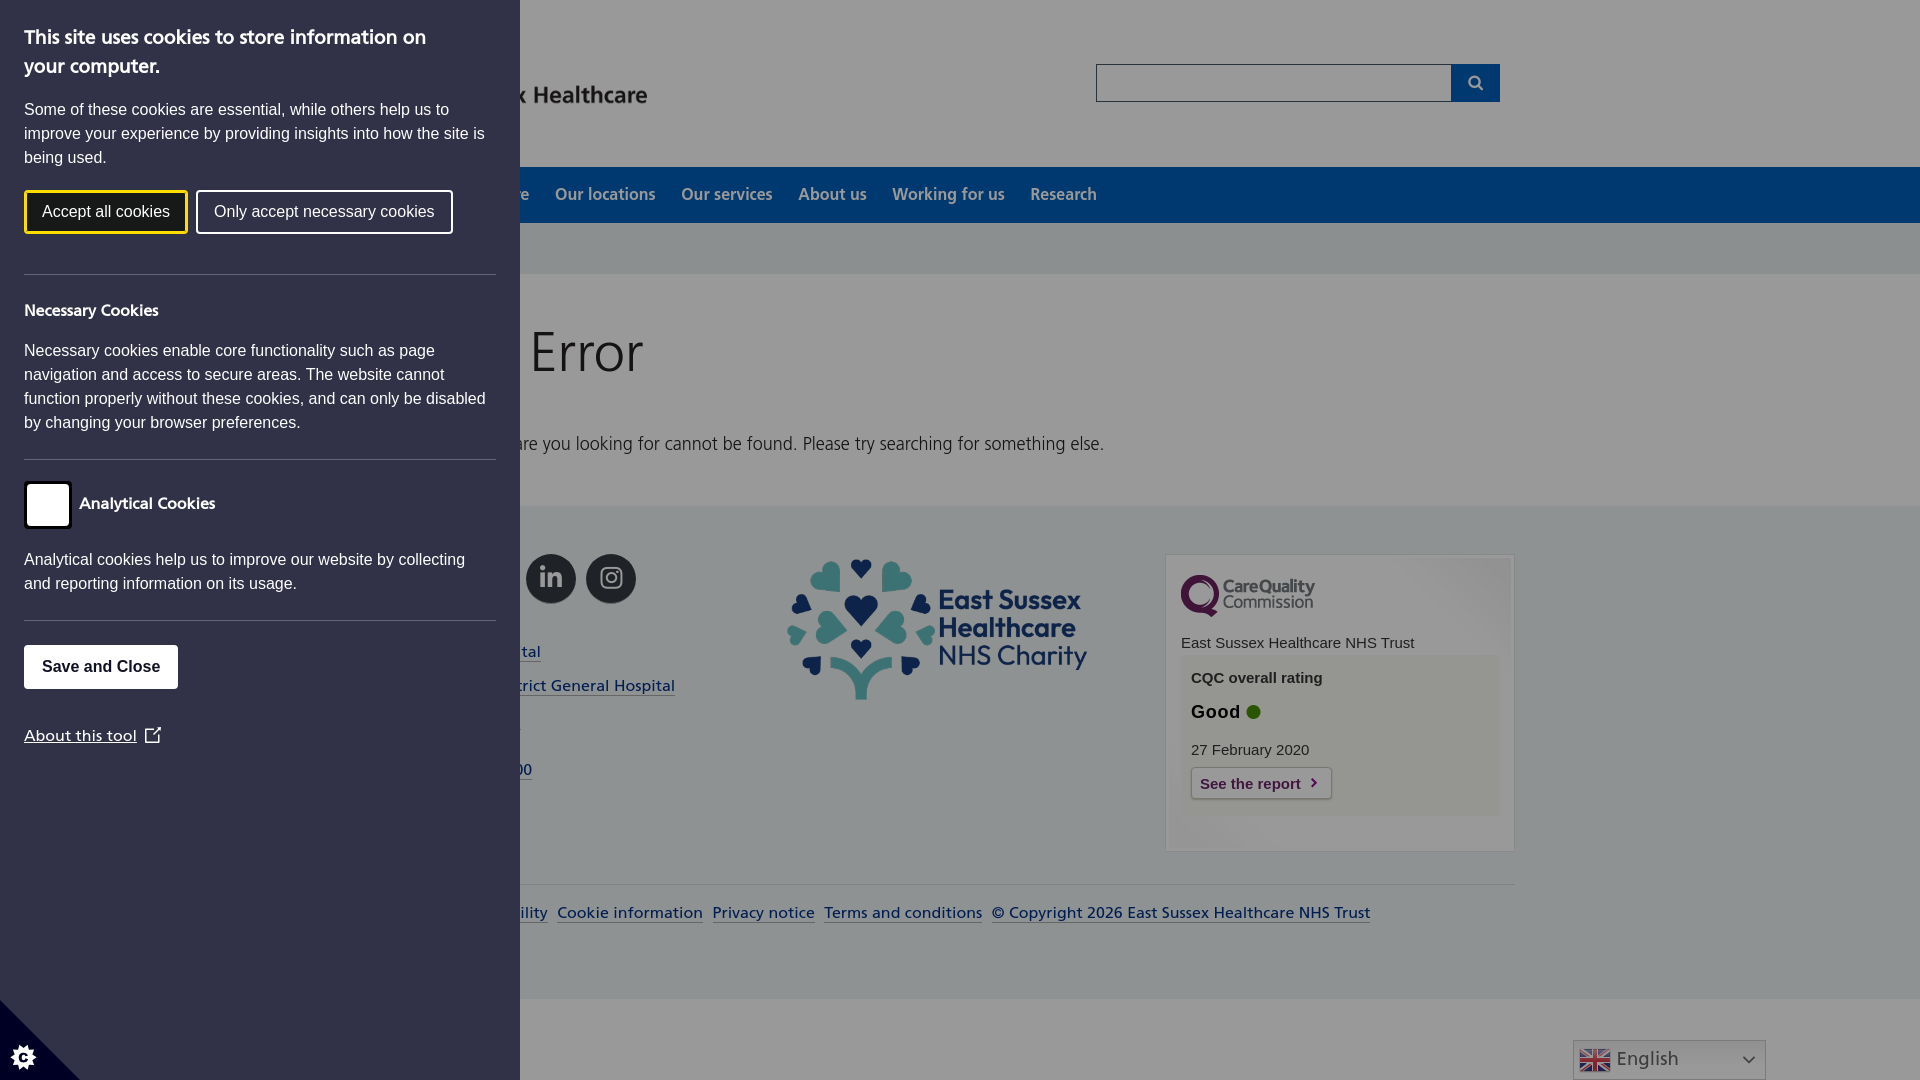Viewport: 1920px width, 1080px height.
Task: Open the Our services menu
Action: [727, 195]
